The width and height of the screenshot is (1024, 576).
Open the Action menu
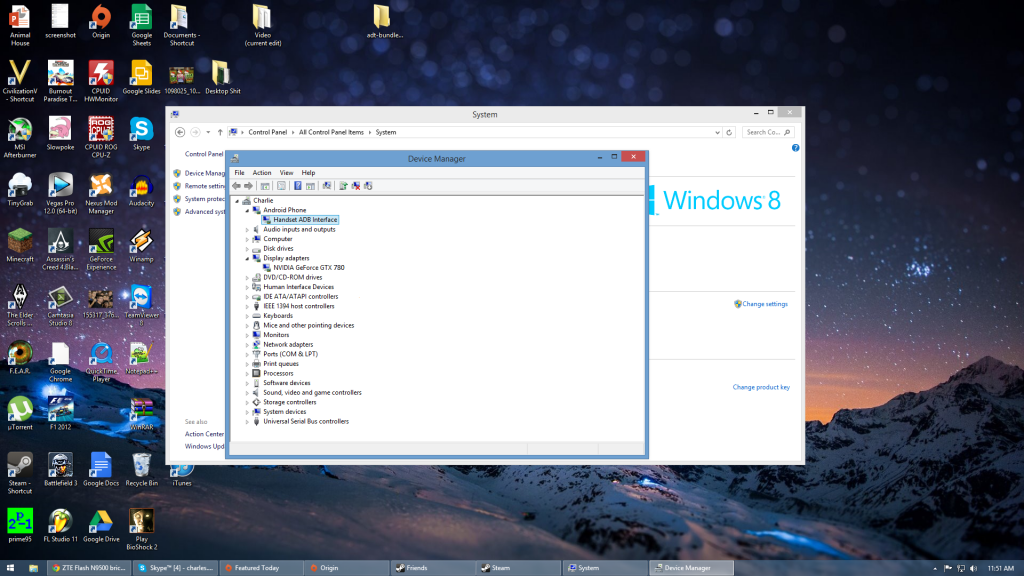point(261,172)
